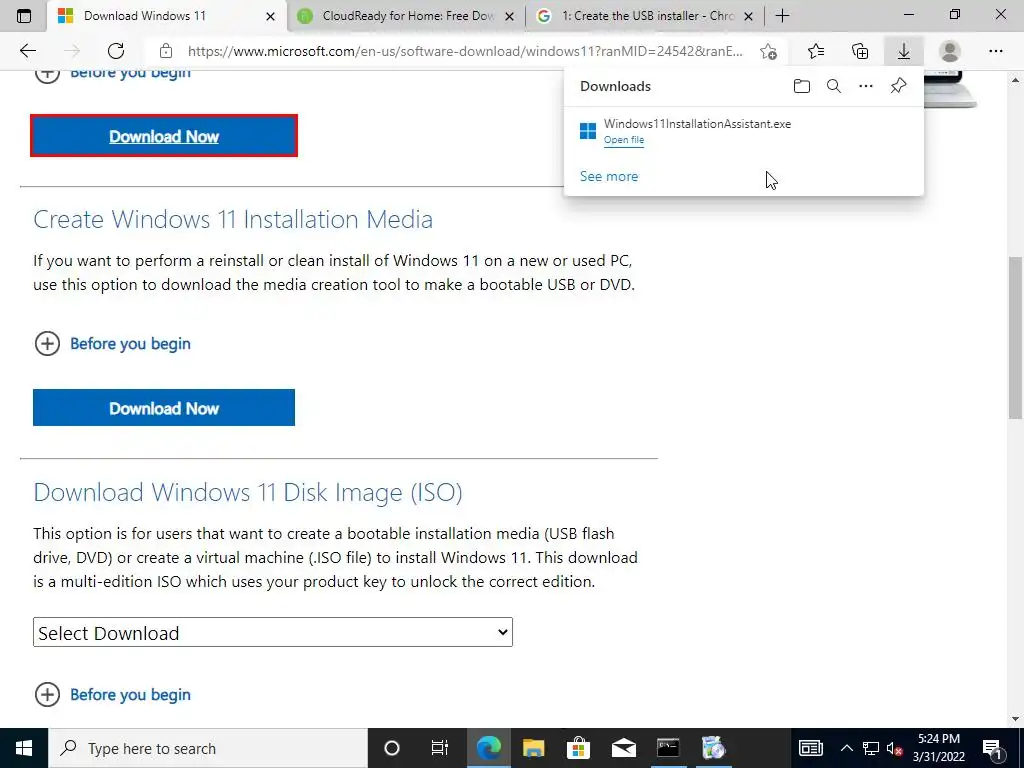The height and width of the screenshot is (768, 1024).
Task: Show hidden system tray icons
Action: (x=846, y=748)
